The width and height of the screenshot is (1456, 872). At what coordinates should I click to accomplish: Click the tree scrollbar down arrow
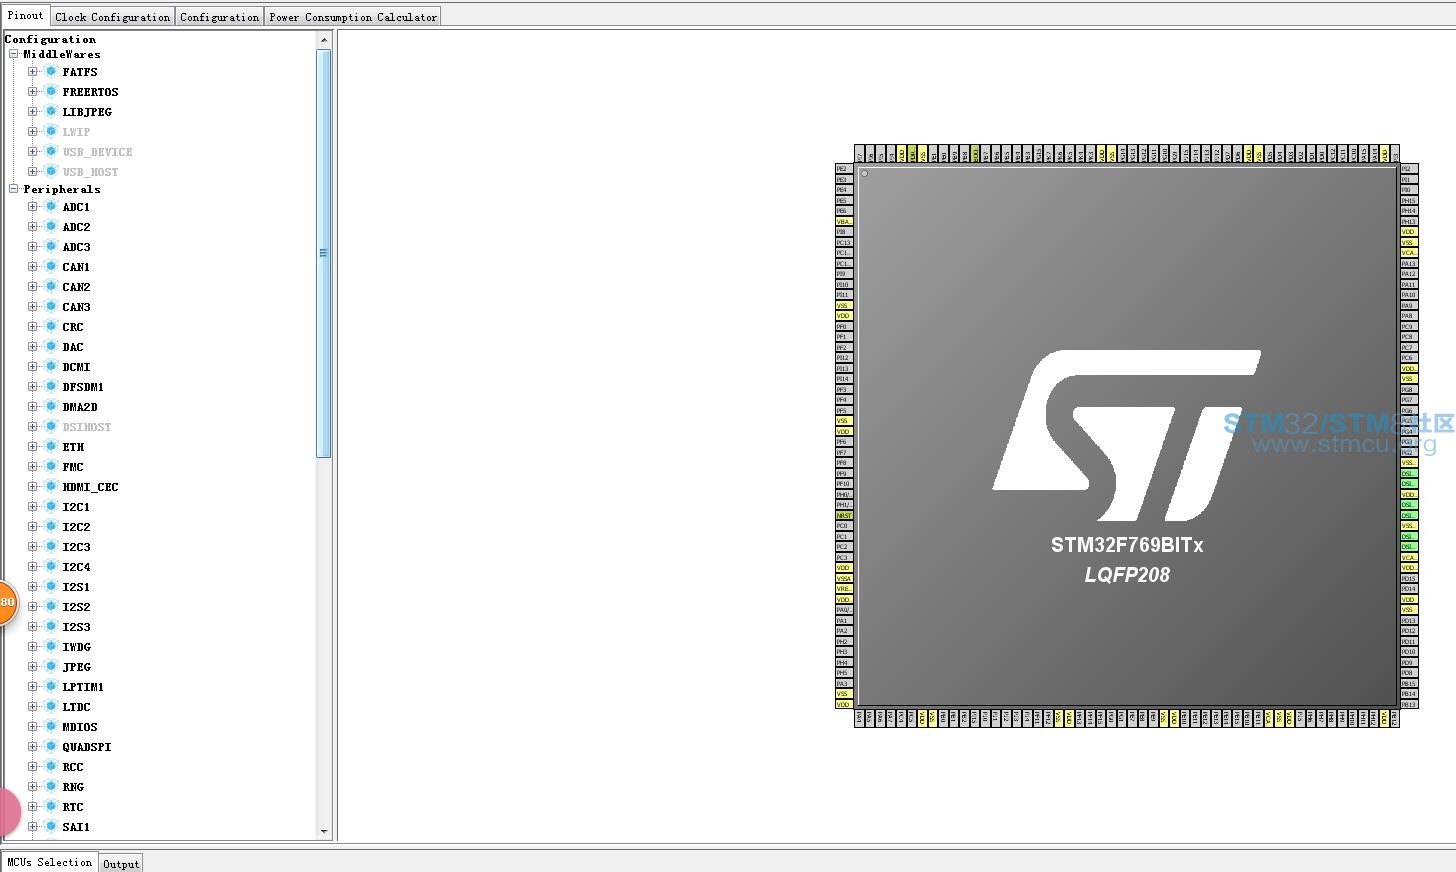(323, 832)
